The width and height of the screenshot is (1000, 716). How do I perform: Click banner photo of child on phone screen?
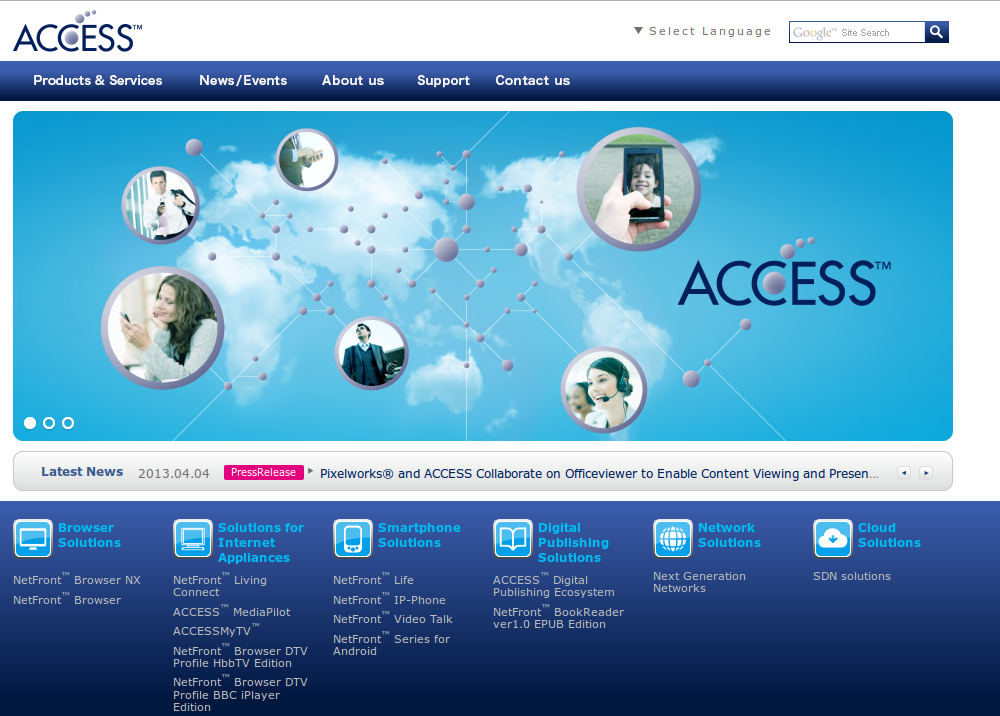[638, 189]
